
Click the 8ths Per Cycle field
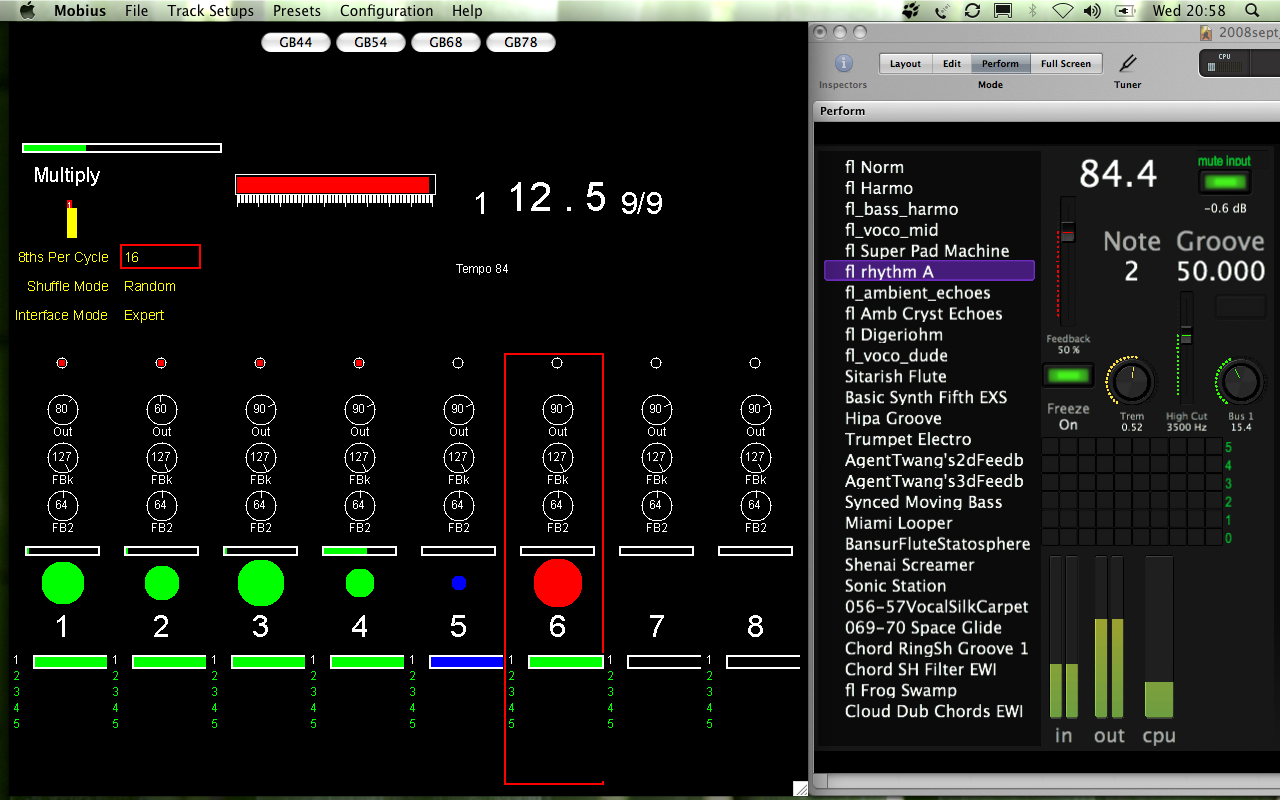(x=160, y=257)
